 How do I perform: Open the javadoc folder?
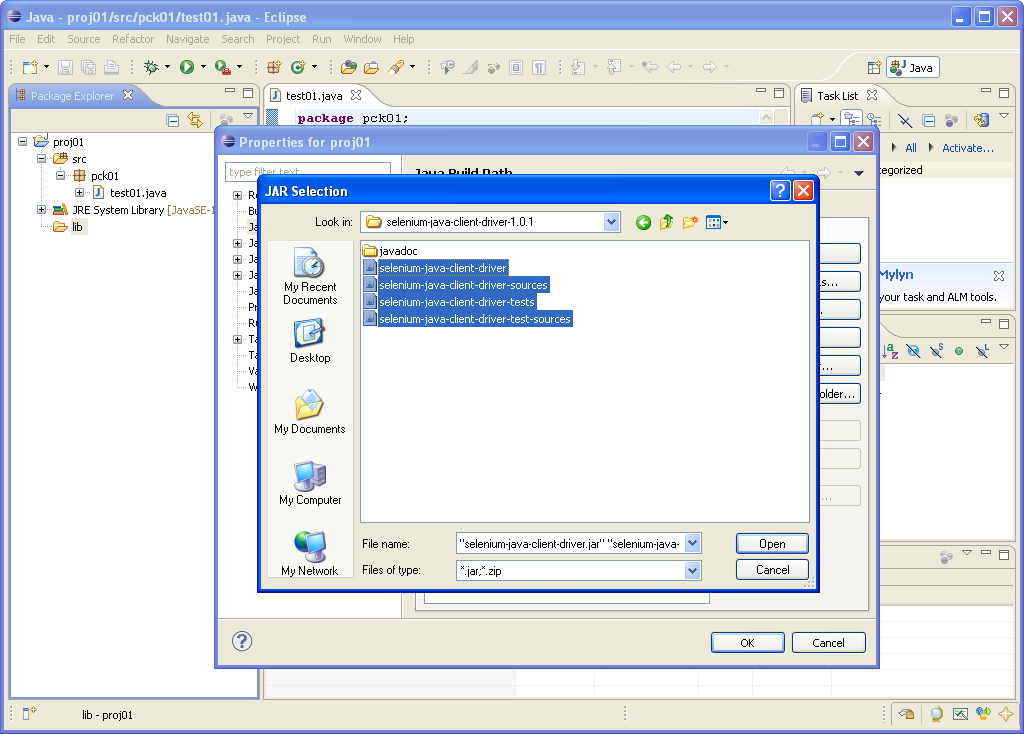click(391, 251)
